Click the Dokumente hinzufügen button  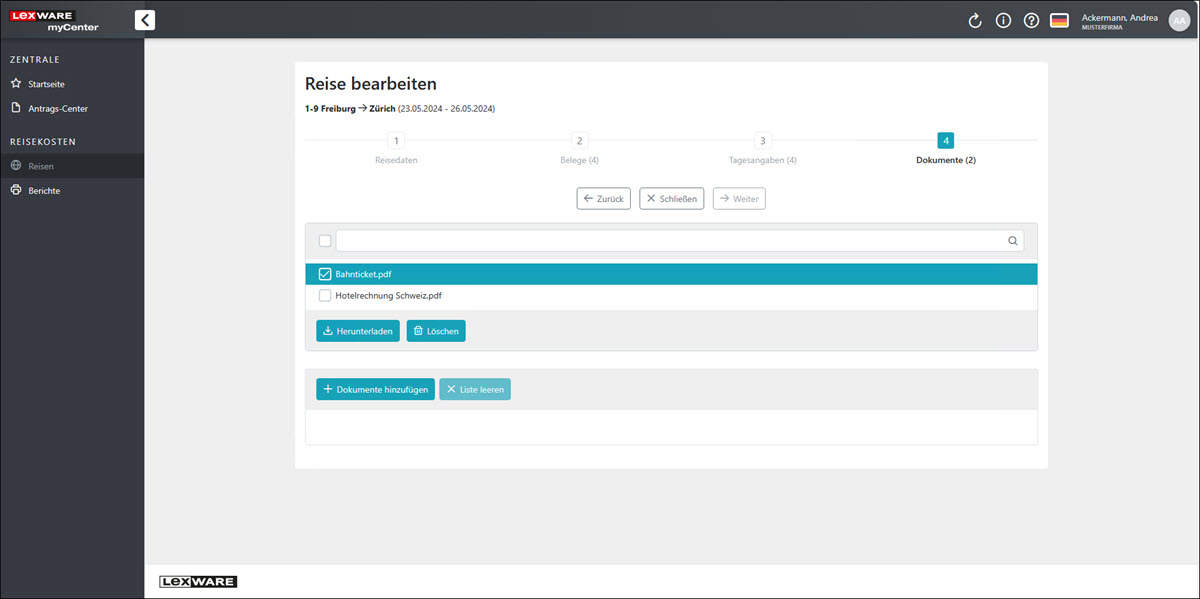tap(375, 389)
